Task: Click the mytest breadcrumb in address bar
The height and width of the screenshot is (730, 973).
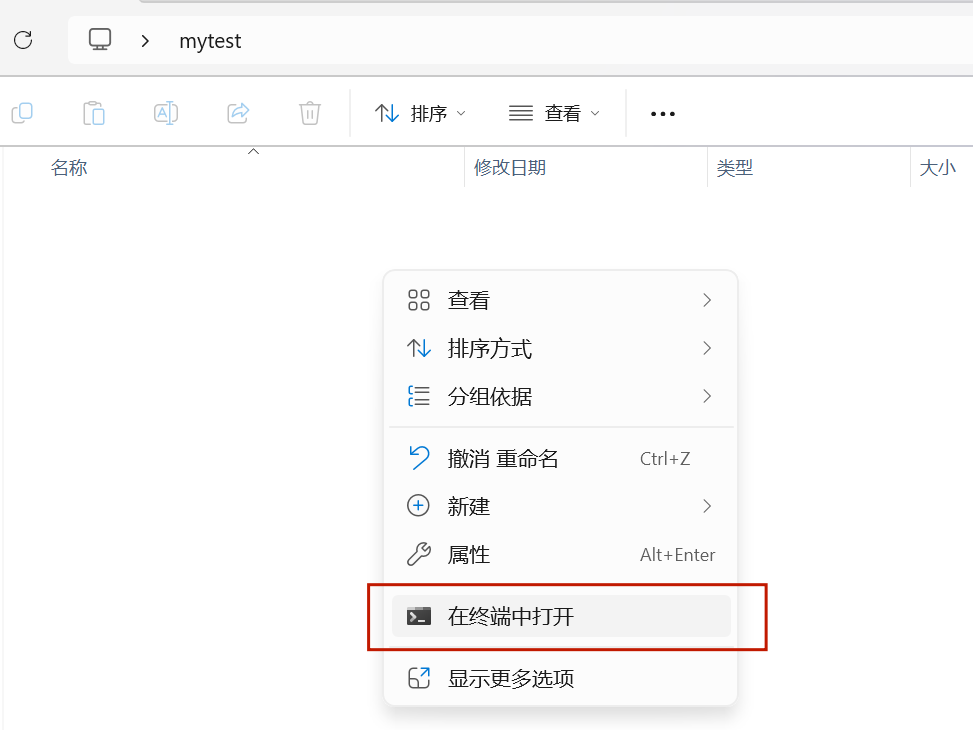Action: pyautogui.click(x=210, y=41)
